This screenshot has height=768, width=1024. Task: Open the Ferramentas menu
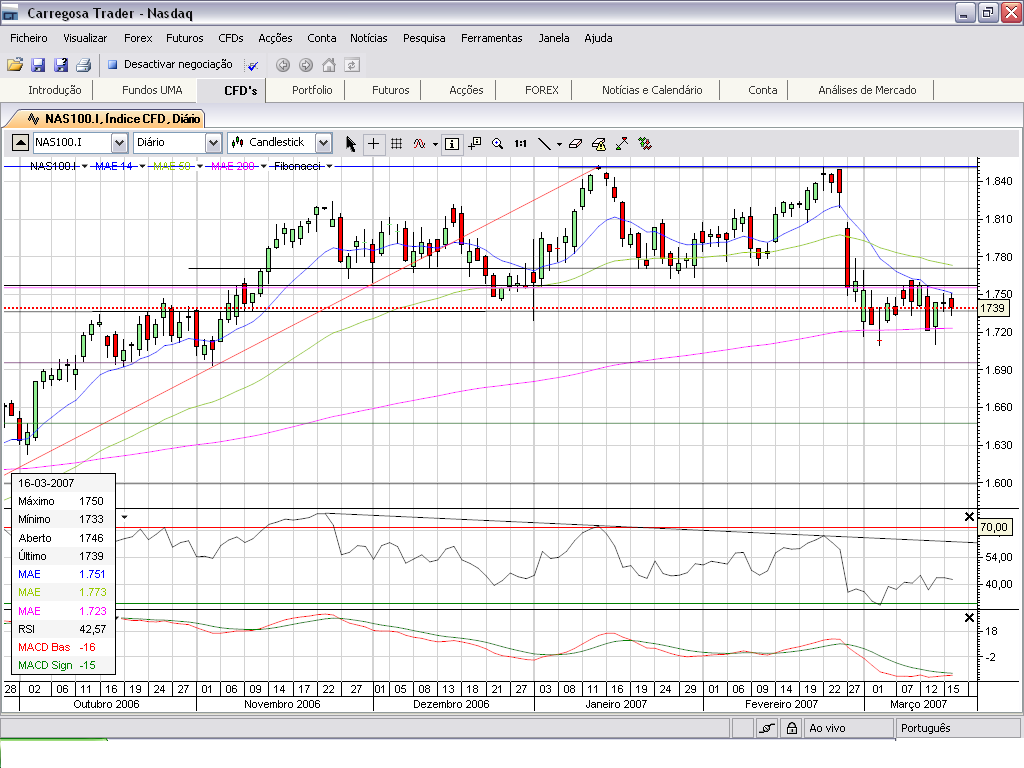(x=492, y=38)
